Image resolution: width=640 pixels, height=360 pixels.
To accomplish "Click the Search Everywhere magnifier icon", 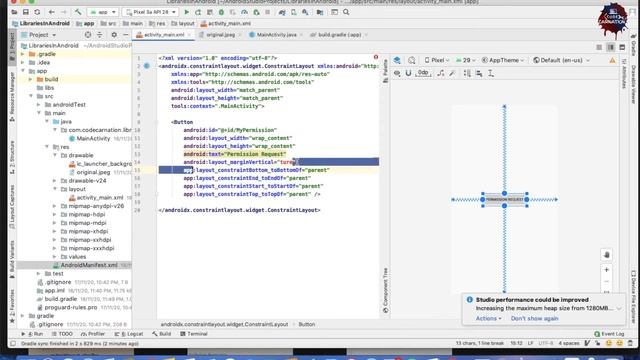I will [346, 12].
